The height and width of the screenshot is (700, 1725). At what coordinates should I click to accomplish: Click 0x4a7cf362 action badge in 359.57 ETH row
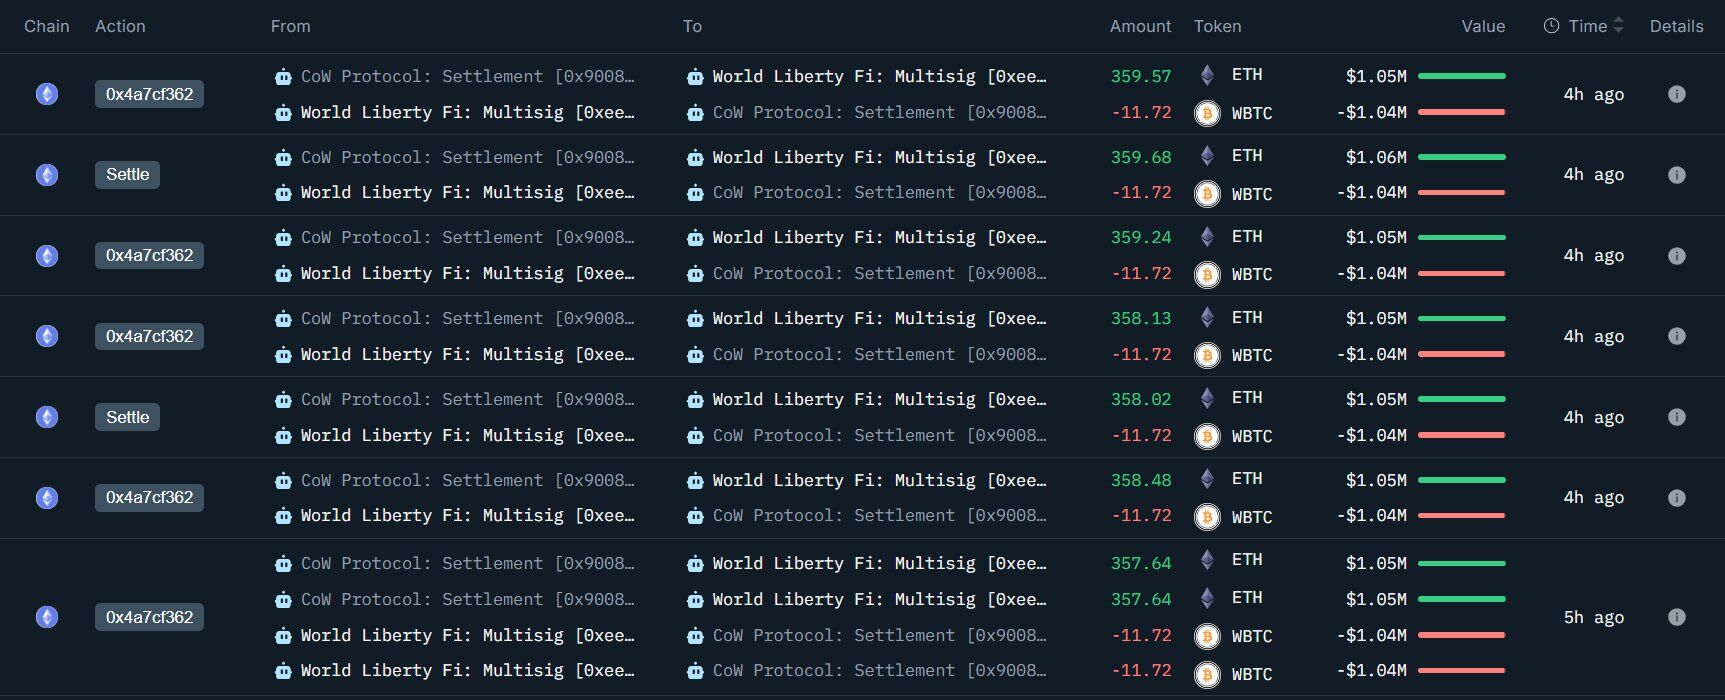(x=149, y=94)
